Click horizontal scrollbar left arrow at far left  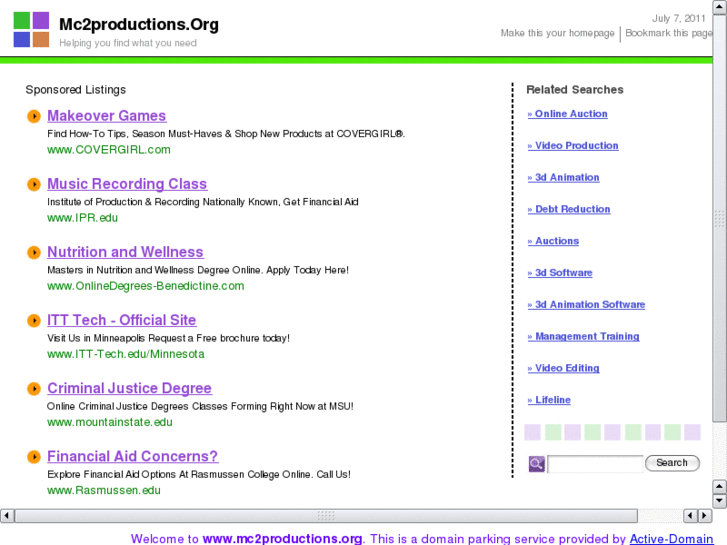coord(7,515)
